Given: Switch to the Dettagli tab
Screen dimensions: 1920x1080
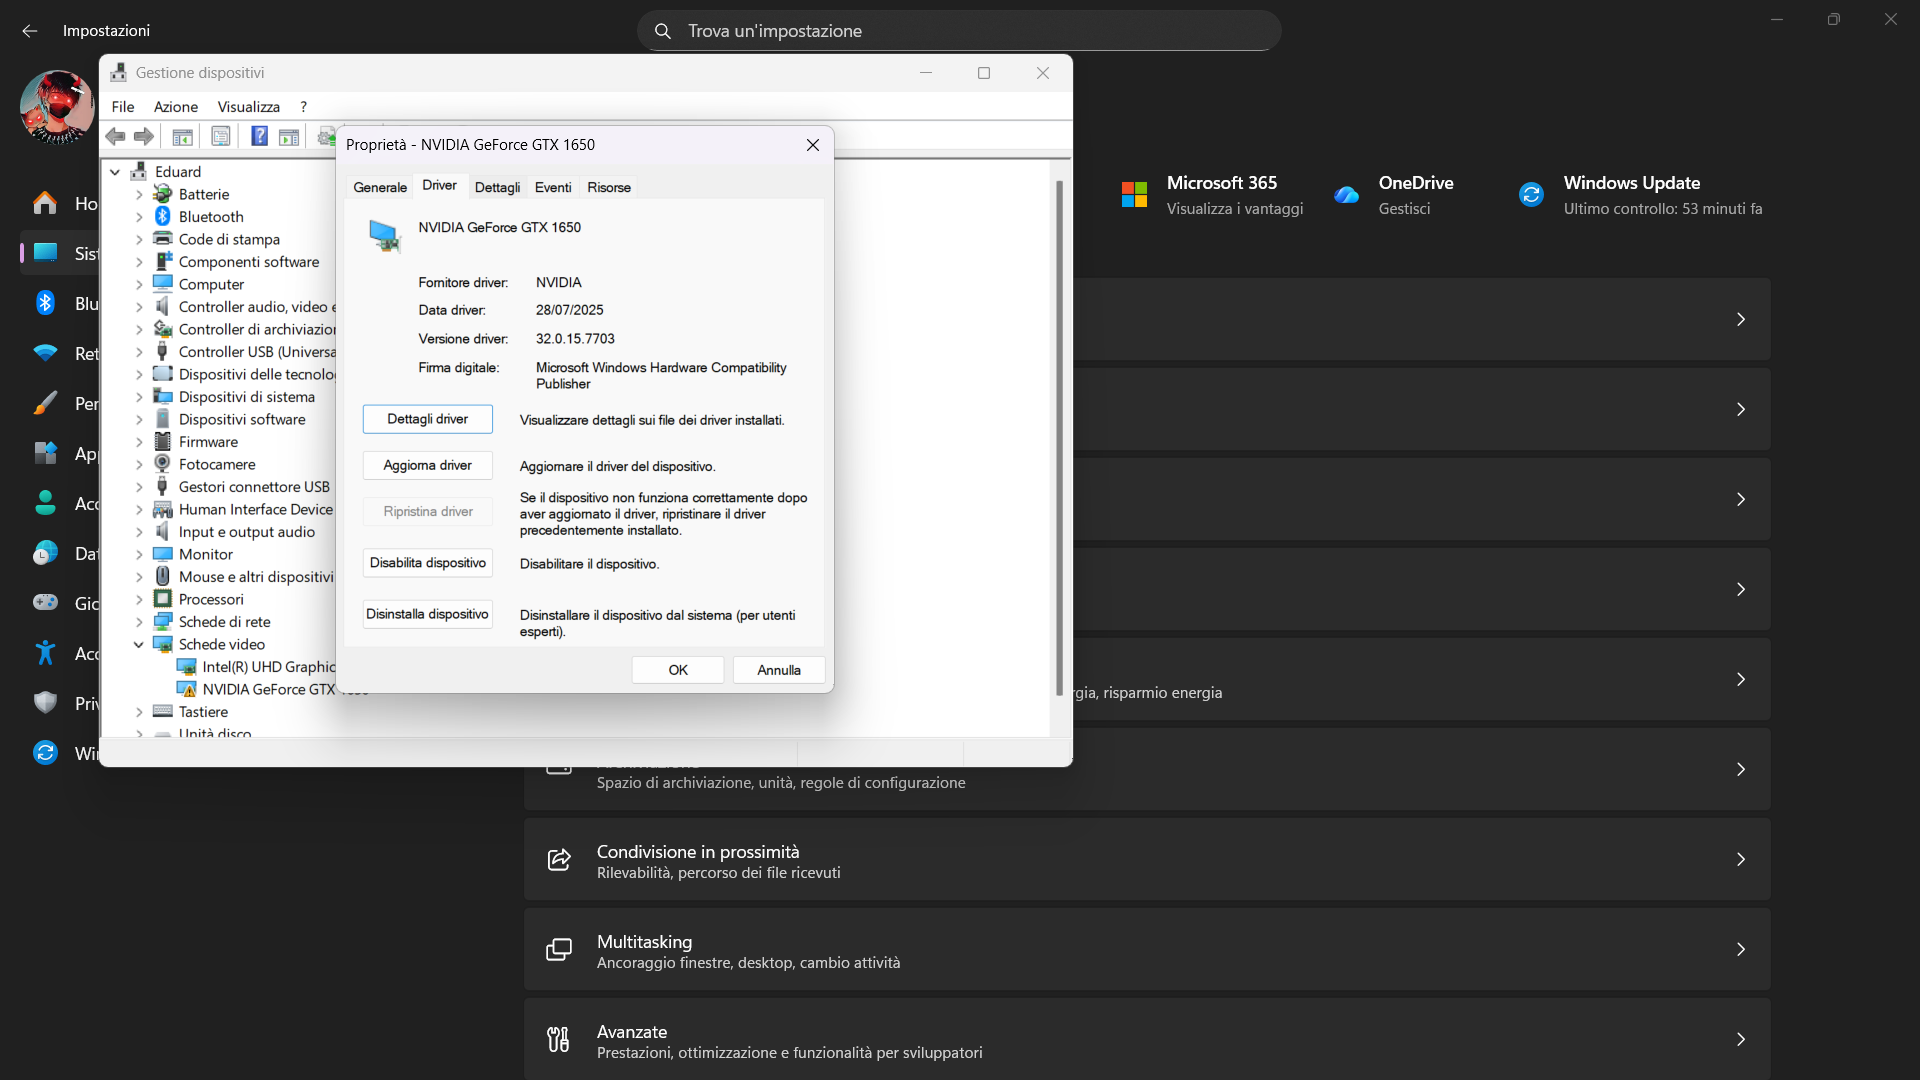Looking at the screenshot, I should 497,187.
